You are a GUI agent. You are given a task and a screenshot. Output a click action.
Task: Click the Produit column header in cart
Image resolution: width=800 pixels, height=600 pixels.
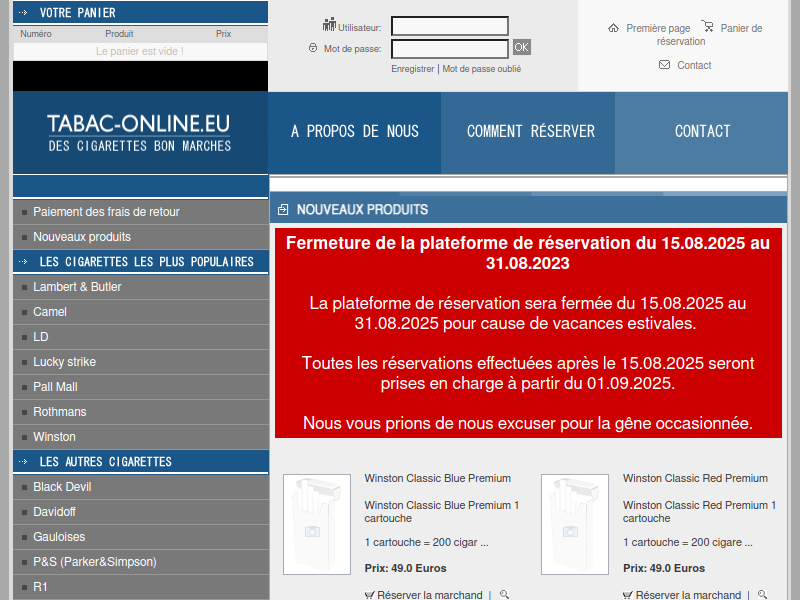pos(119,34)
